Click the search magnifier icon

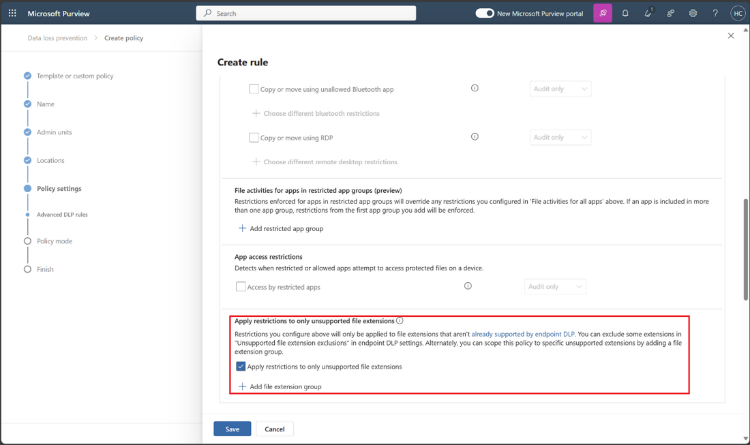point(208,13)
